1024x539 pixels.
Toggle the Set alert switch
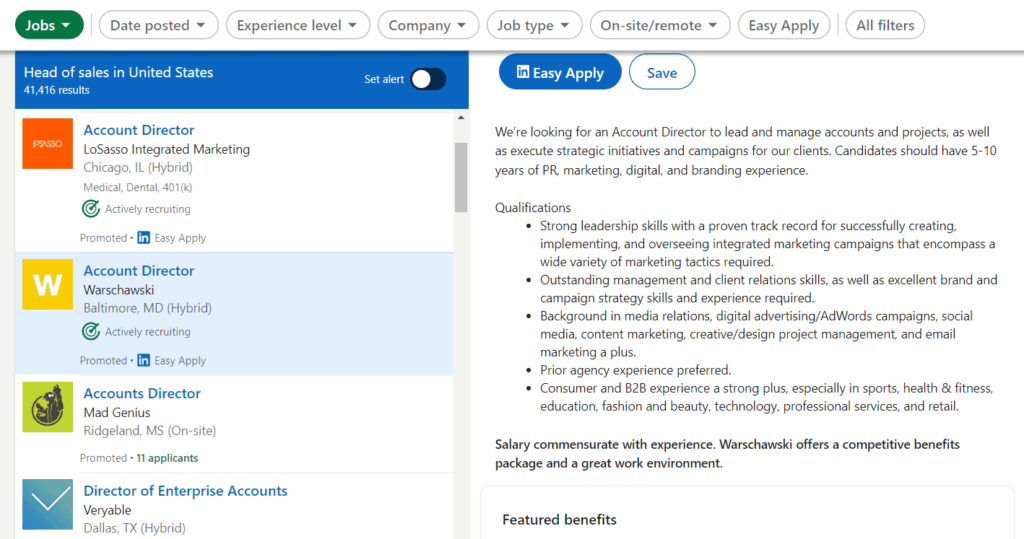[428, 79]
